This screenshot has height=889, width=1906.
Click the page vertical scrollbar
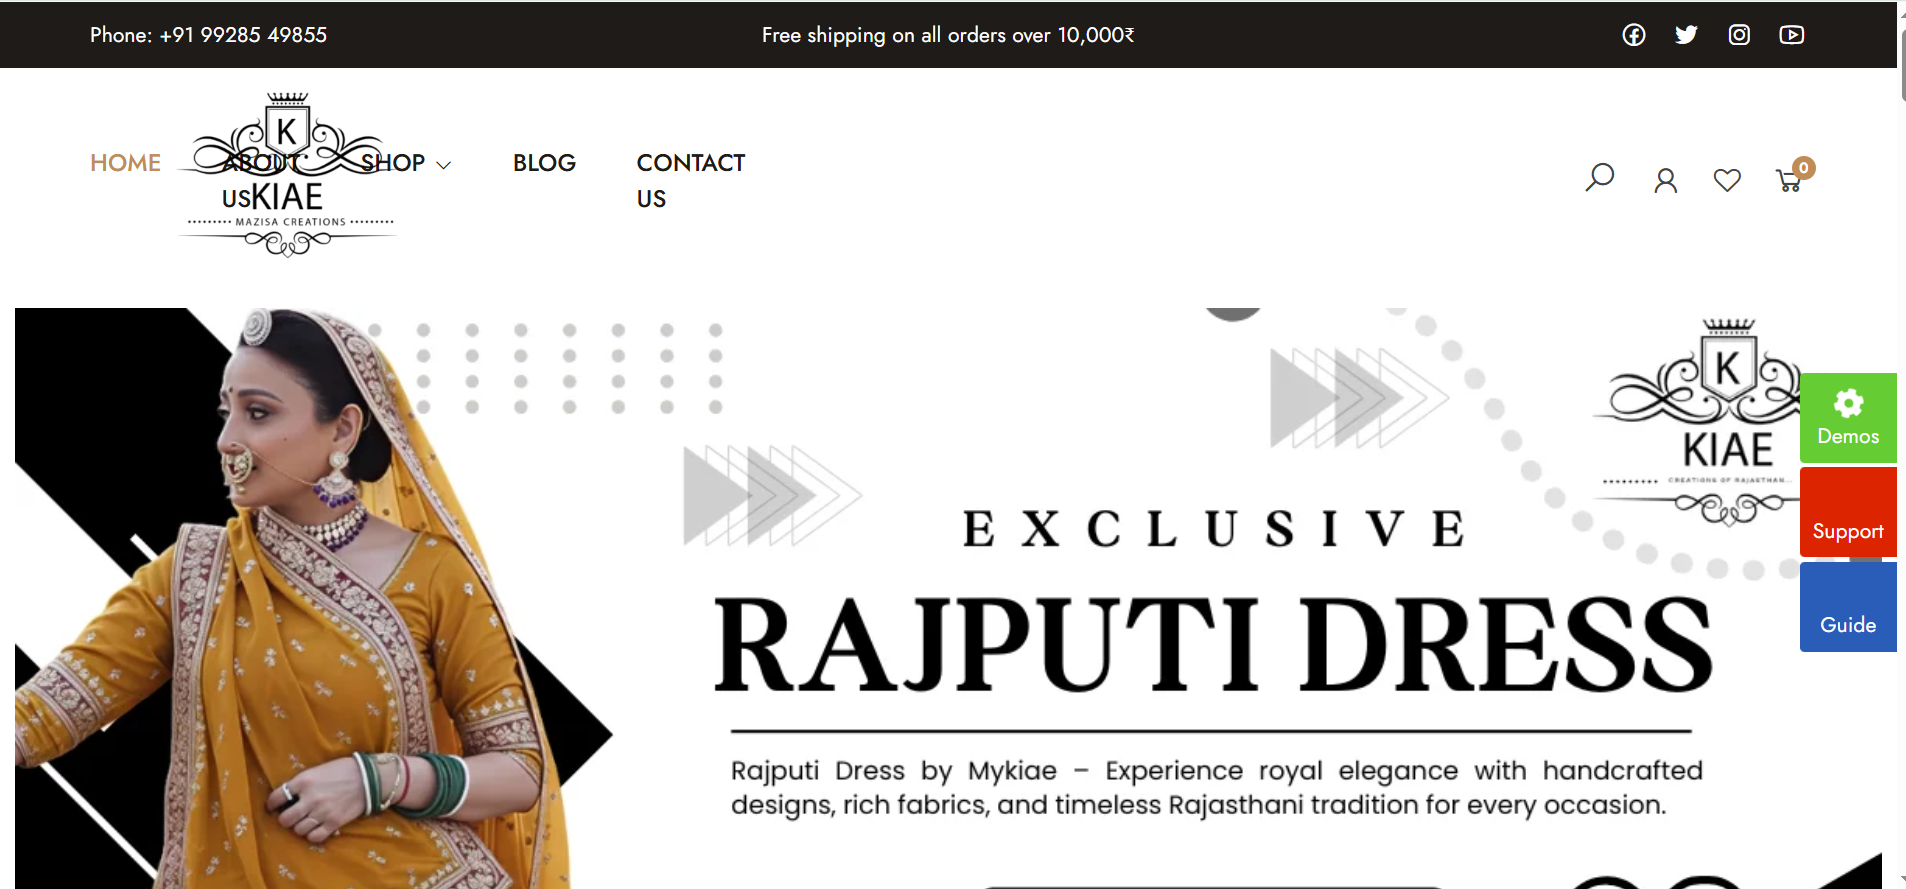tap(1901, 444)
